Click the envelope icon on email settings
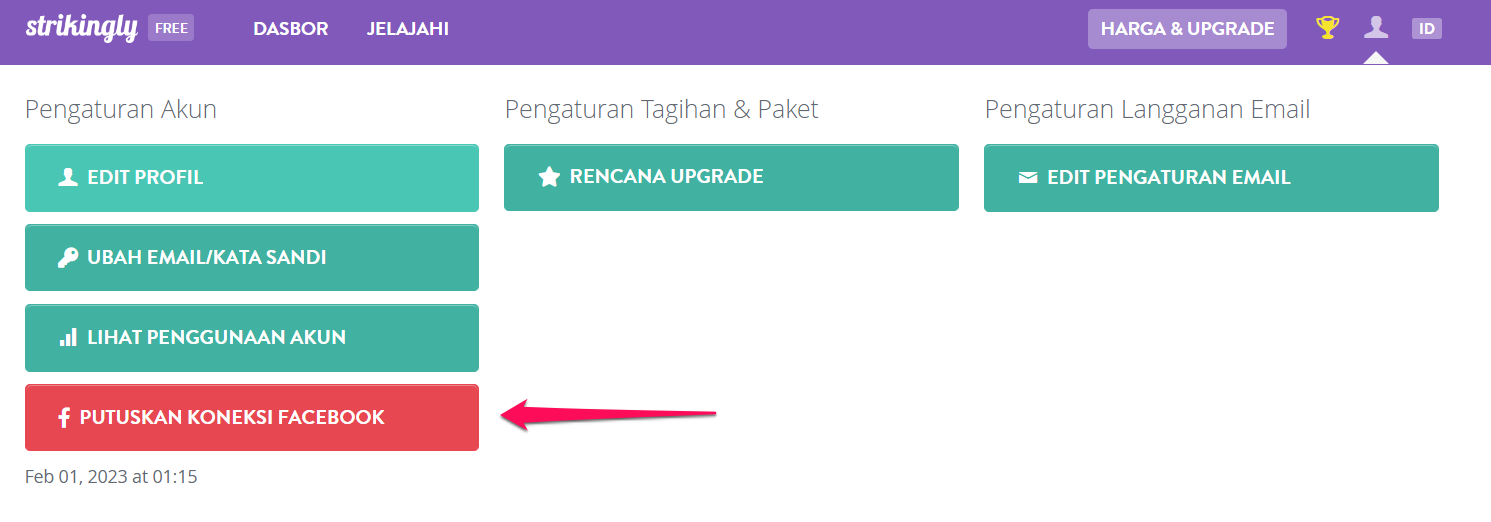This screenshot has height=522, width=1491. (1028, 178)
